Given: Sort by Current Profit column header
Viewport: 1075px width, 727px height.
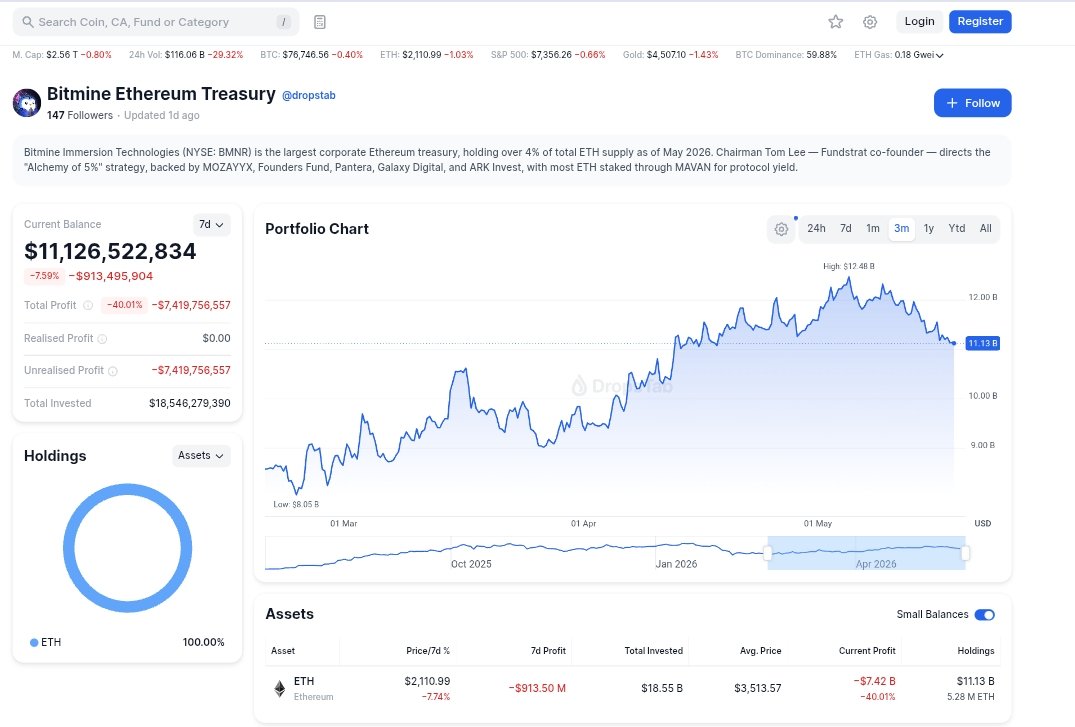Looking at the screenshot, I should pos(867,651).
